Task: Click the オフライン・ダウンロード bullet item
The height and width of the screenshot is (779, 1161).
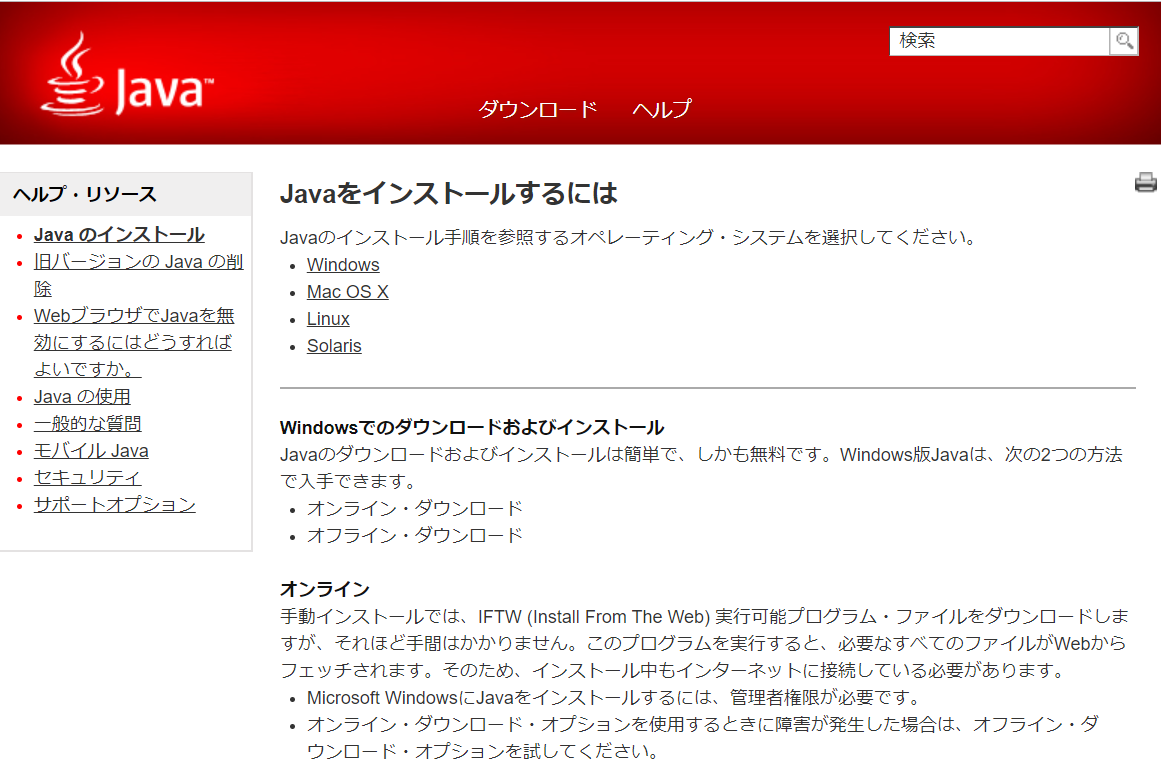Action: [415, 535]
